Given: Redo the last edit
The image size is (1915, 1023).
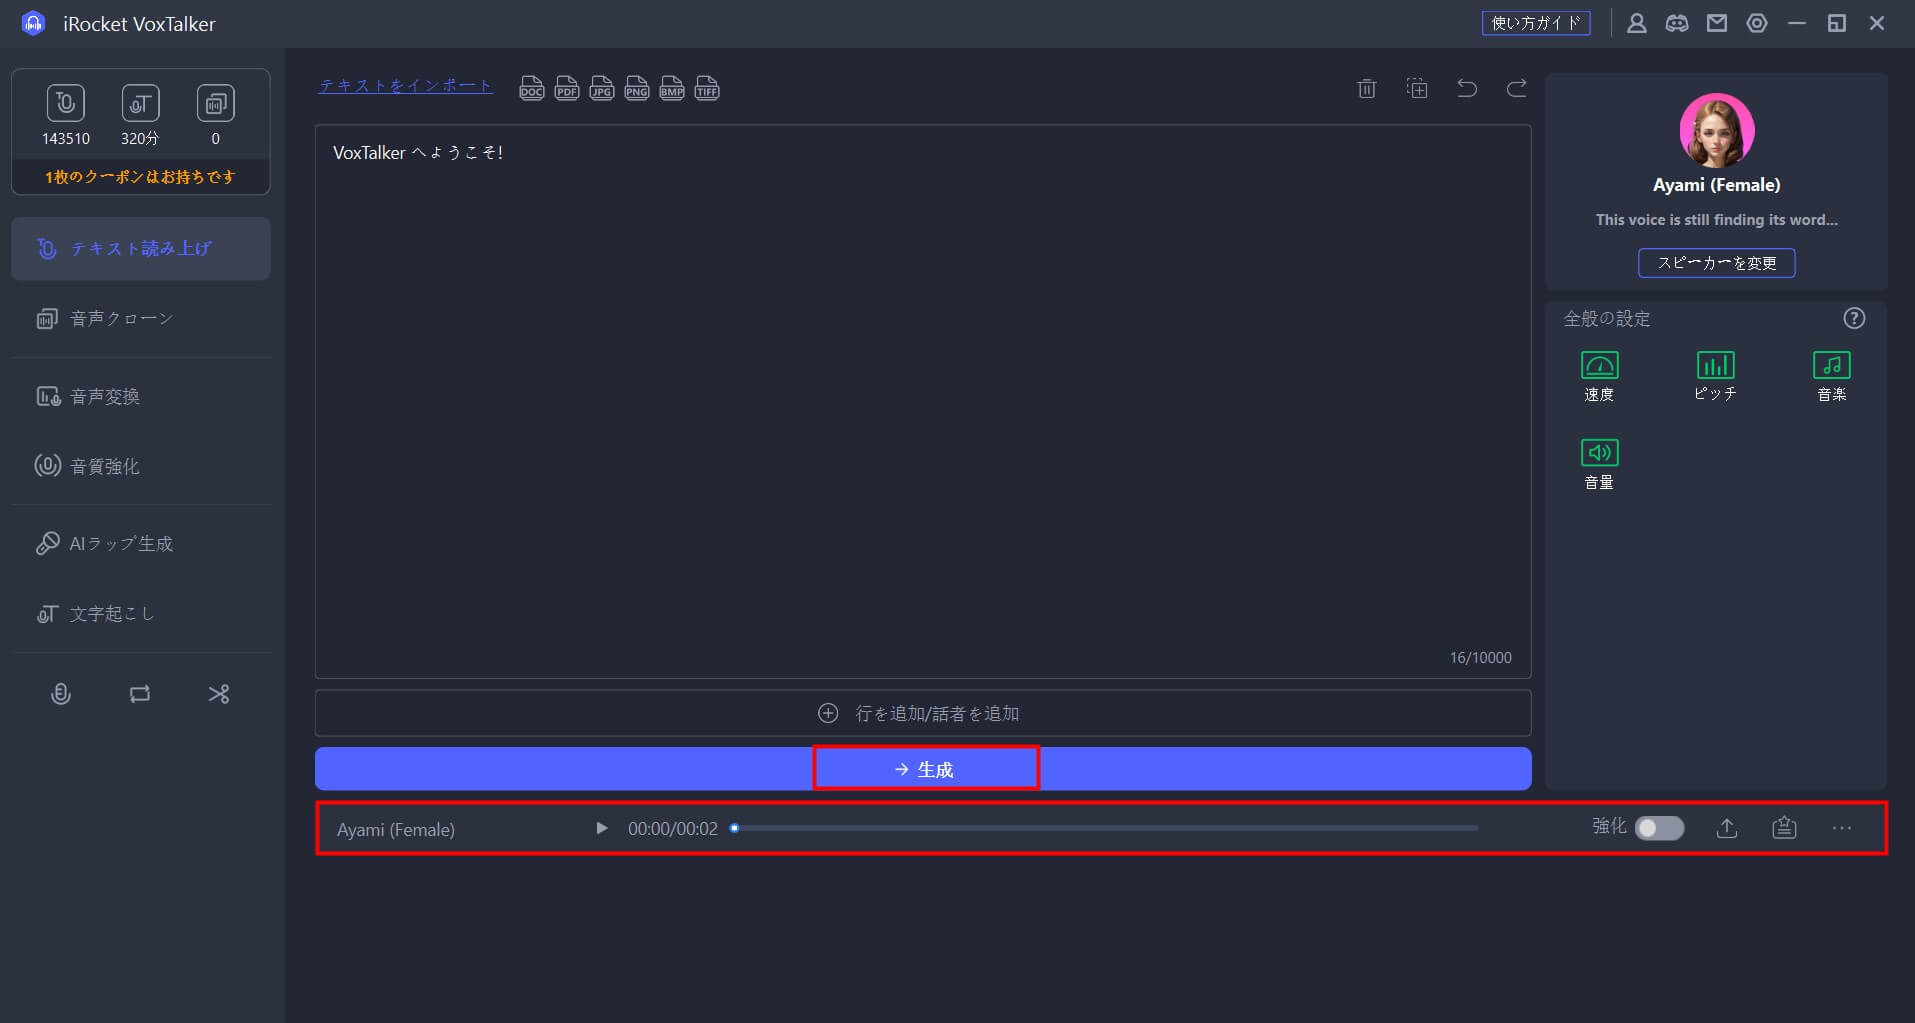Looking at the screenshot, I should (x=1517, y=88).
